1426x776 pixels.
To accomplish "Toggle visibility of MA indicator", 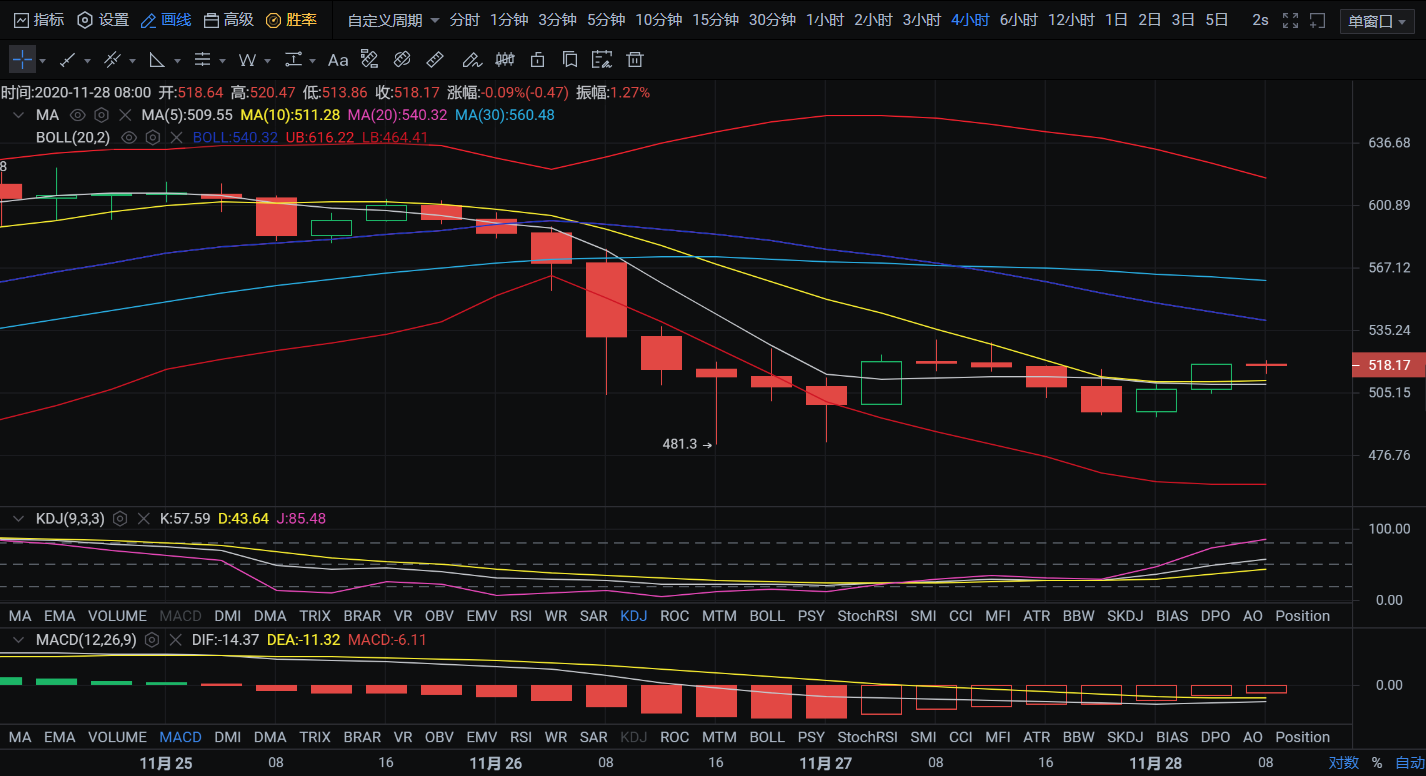I will click(x=78, y=115).
